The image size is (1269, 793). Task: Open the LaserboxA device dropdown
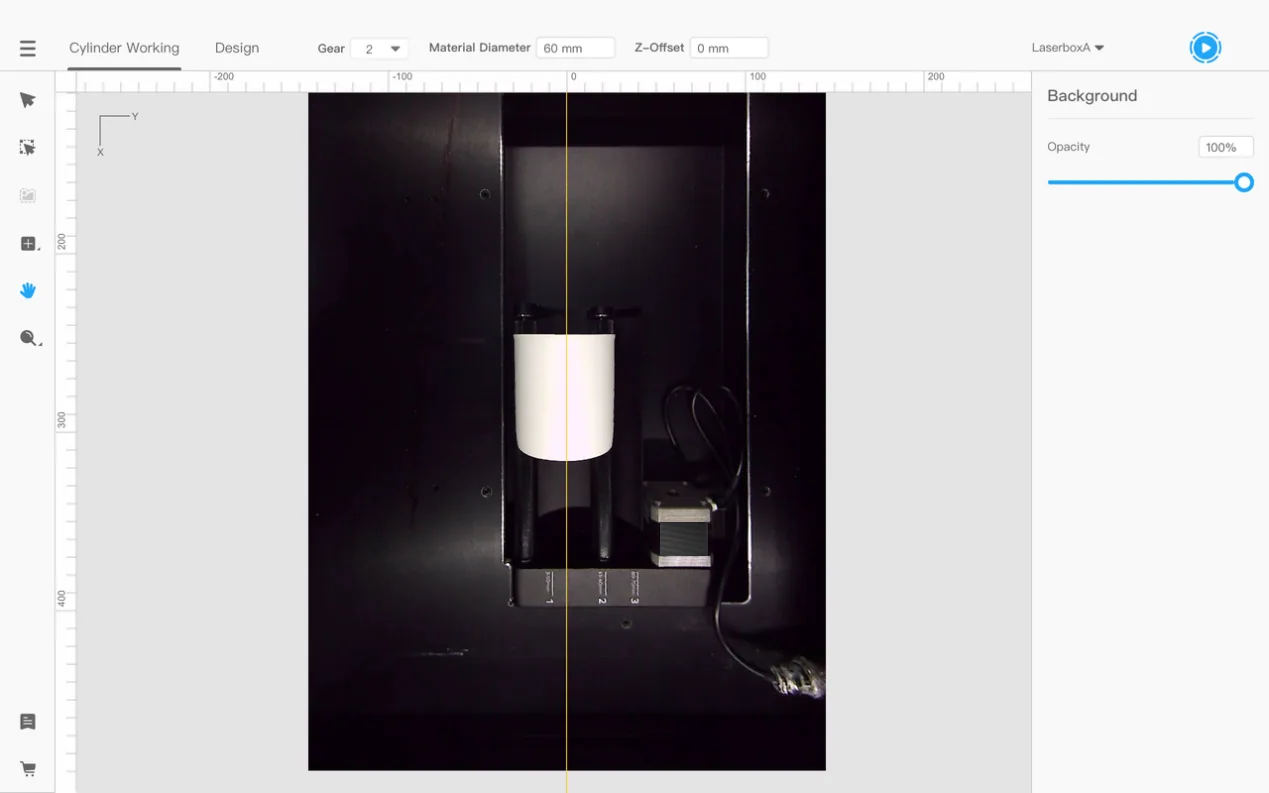pyautogui.click(x=1068, y=48)
